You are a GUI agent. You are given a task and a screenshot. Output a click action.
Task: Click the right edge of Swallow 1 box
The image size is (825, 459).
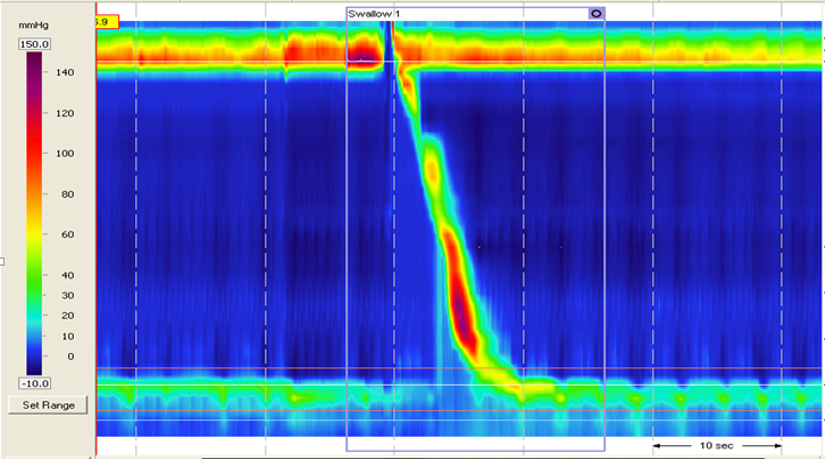pyautogui.click(x=605, y=250)
